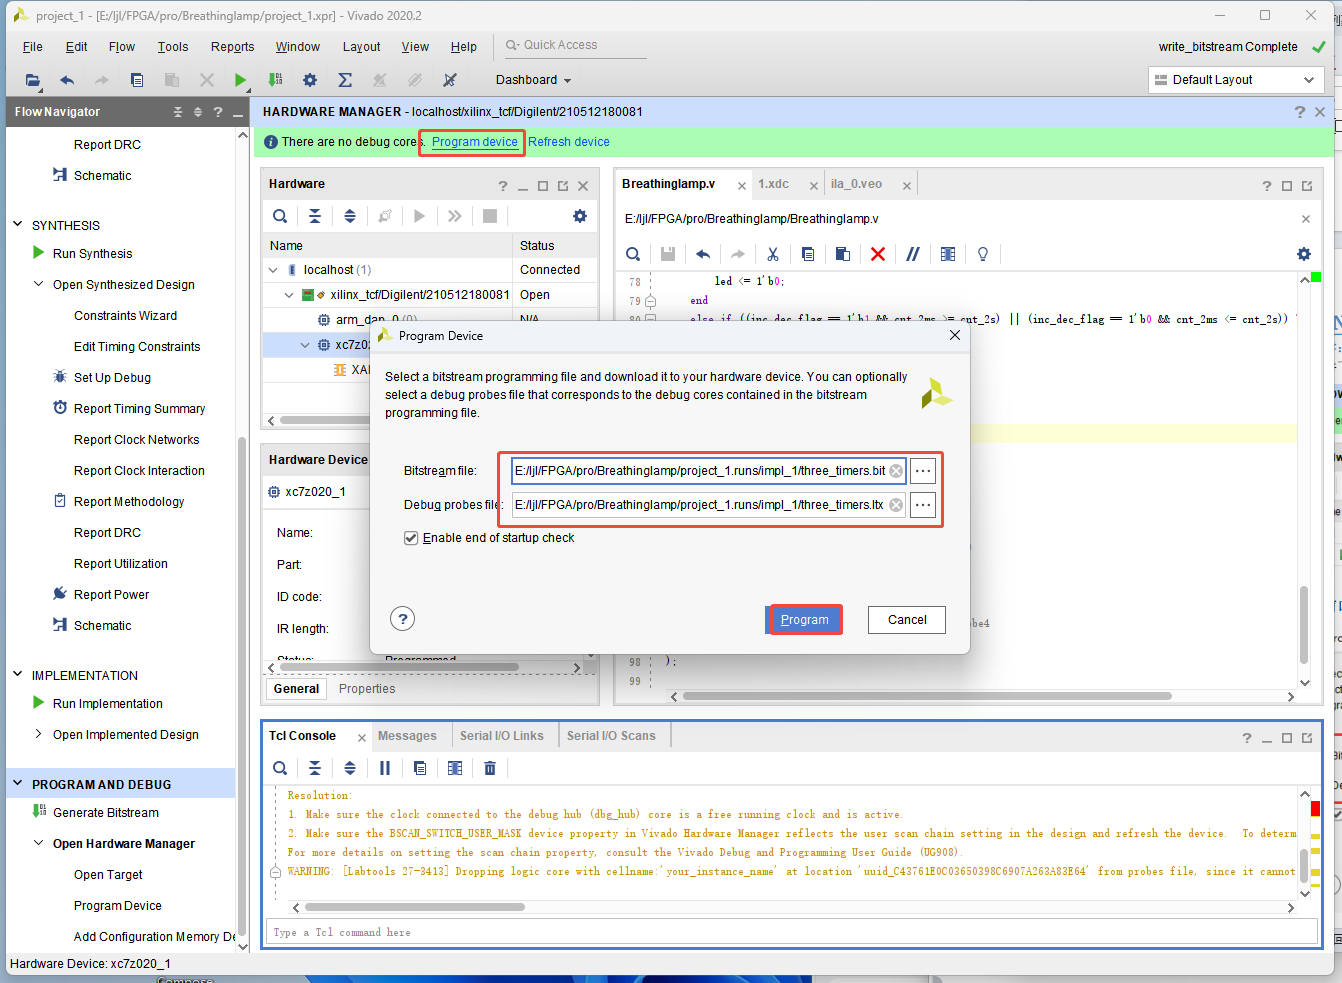Open the Flow menu
Screen dimensions: 1342x983
tap(122, 47)
